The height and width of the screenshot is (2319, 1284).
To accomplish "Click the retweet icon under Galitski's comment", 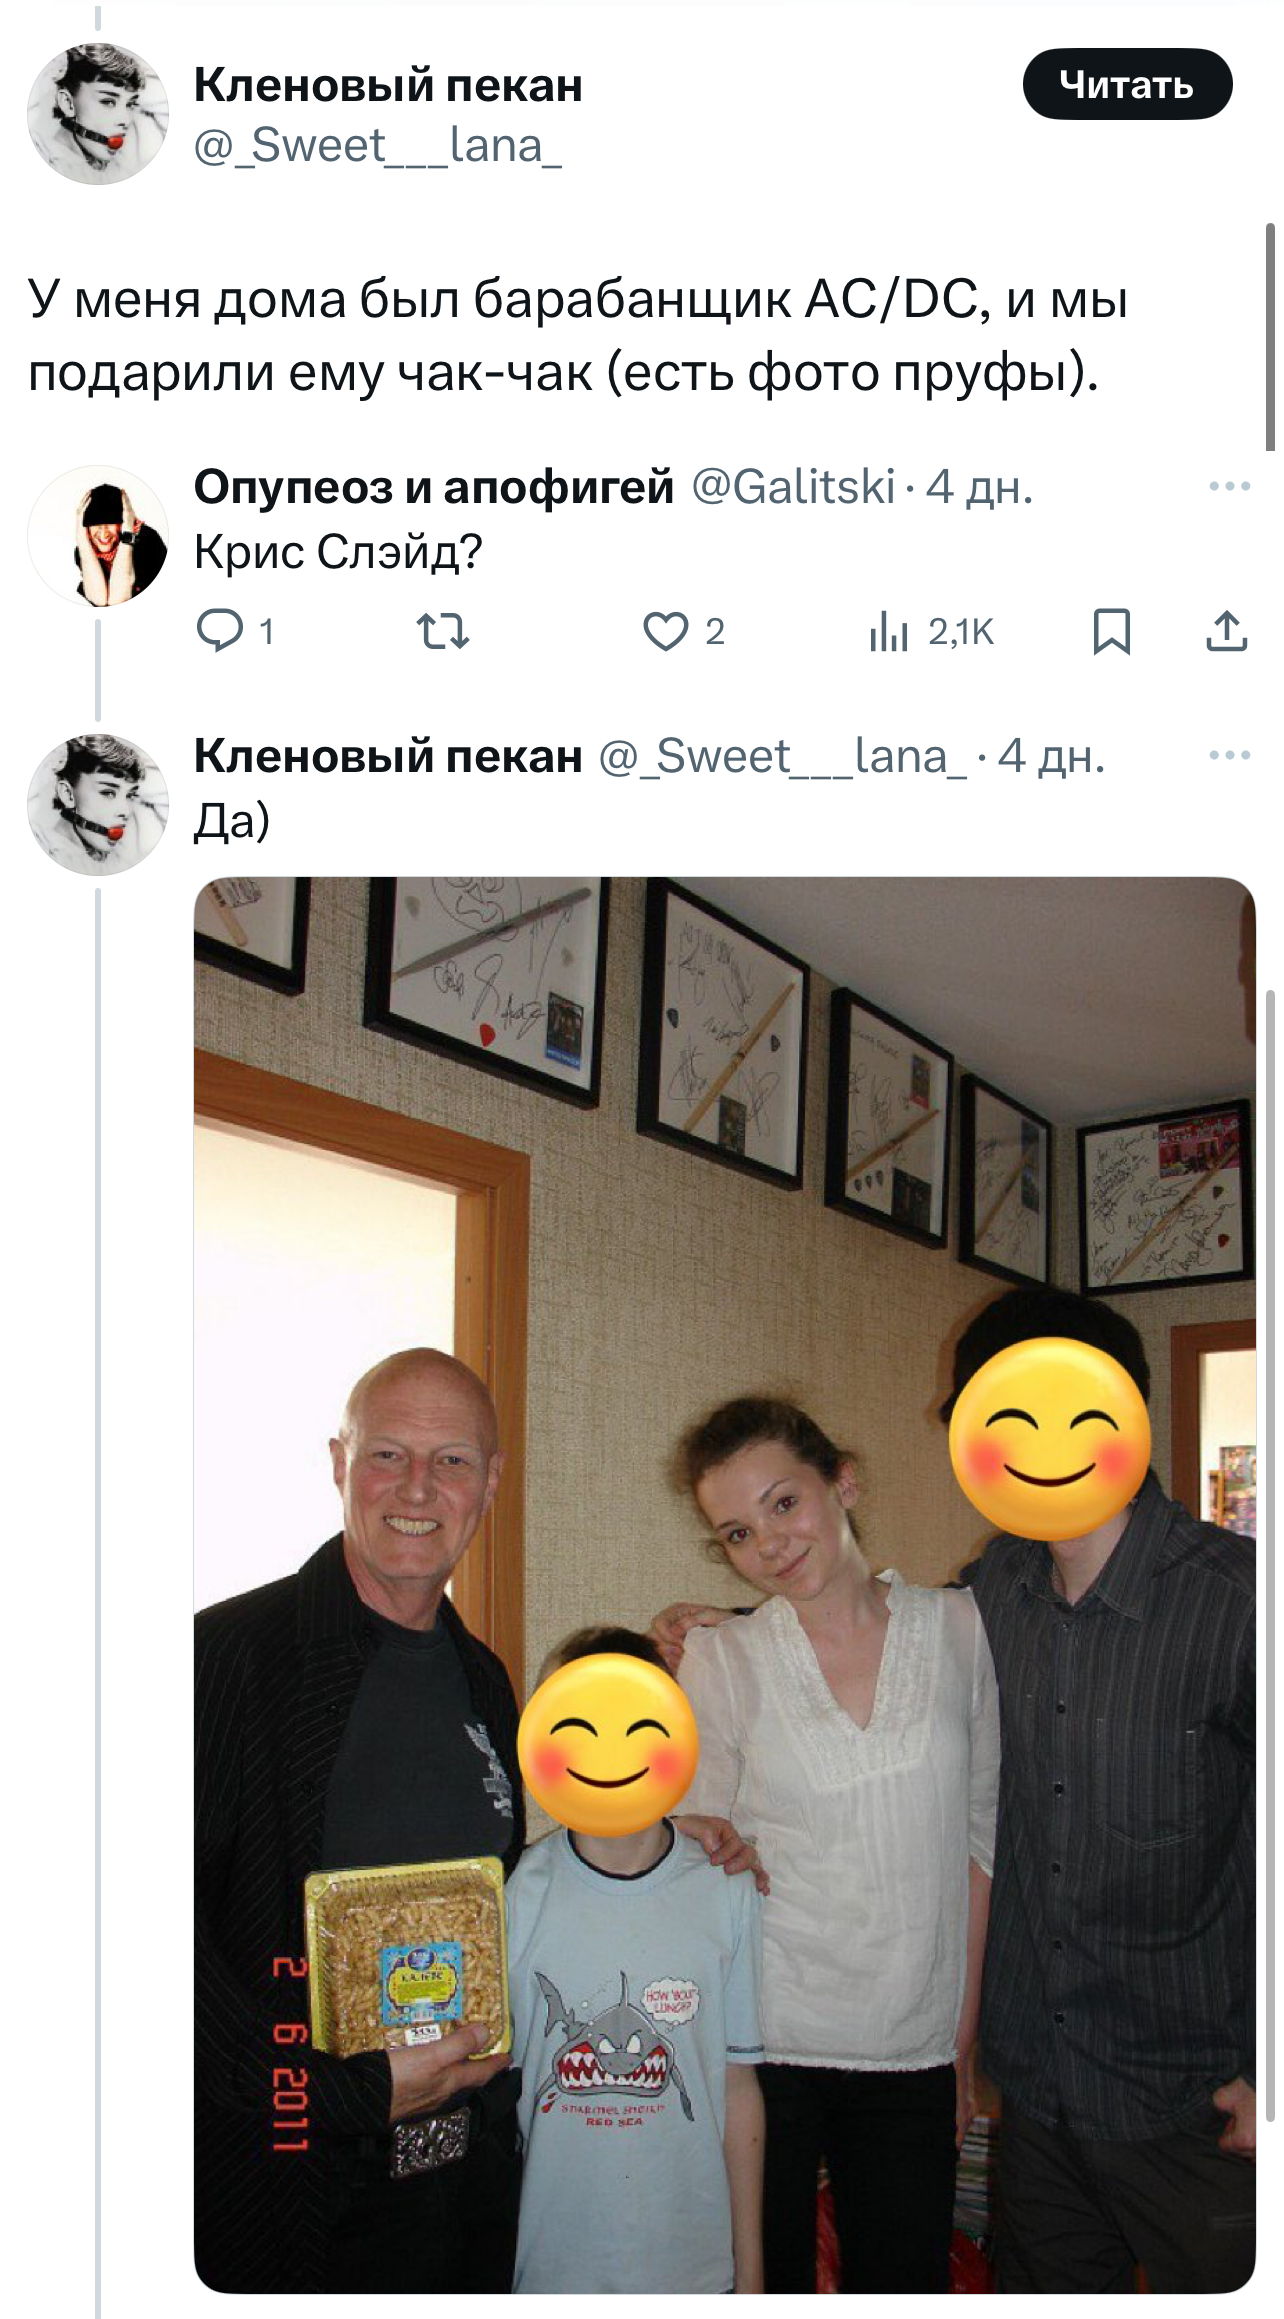I will tap(442, 631).
